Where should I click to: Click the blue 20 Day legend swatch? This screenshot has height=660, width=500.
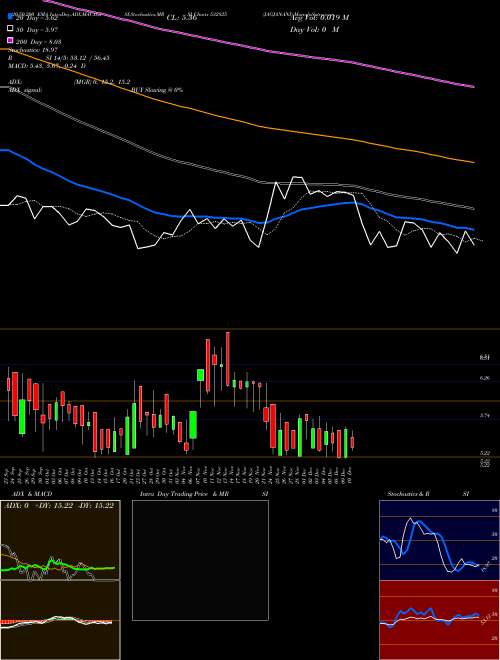click(10, 18)
